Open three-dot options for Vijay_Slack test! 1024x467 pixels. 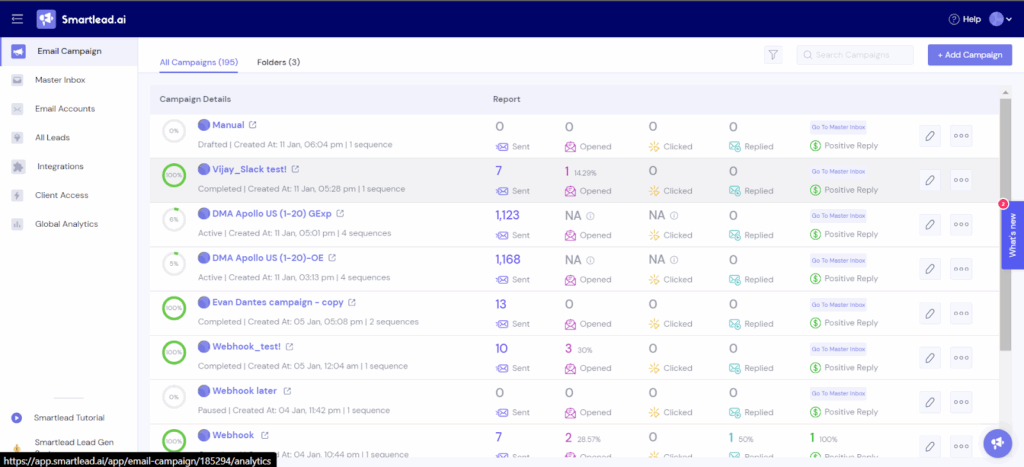(x=961, y=180)
